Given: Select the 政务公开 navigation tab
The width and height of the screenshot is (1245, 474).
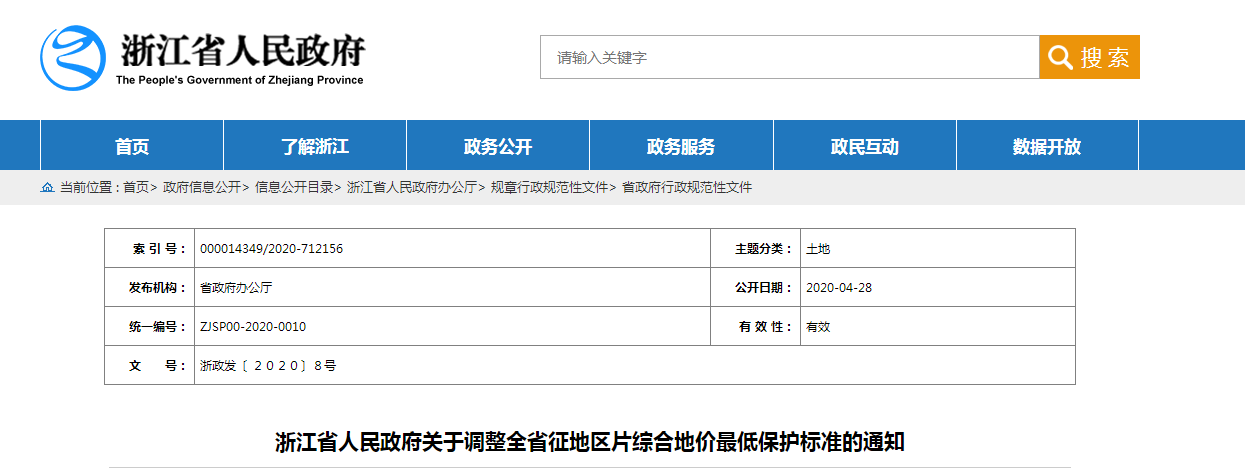Looking at the screenshot, I should [498, 147].
